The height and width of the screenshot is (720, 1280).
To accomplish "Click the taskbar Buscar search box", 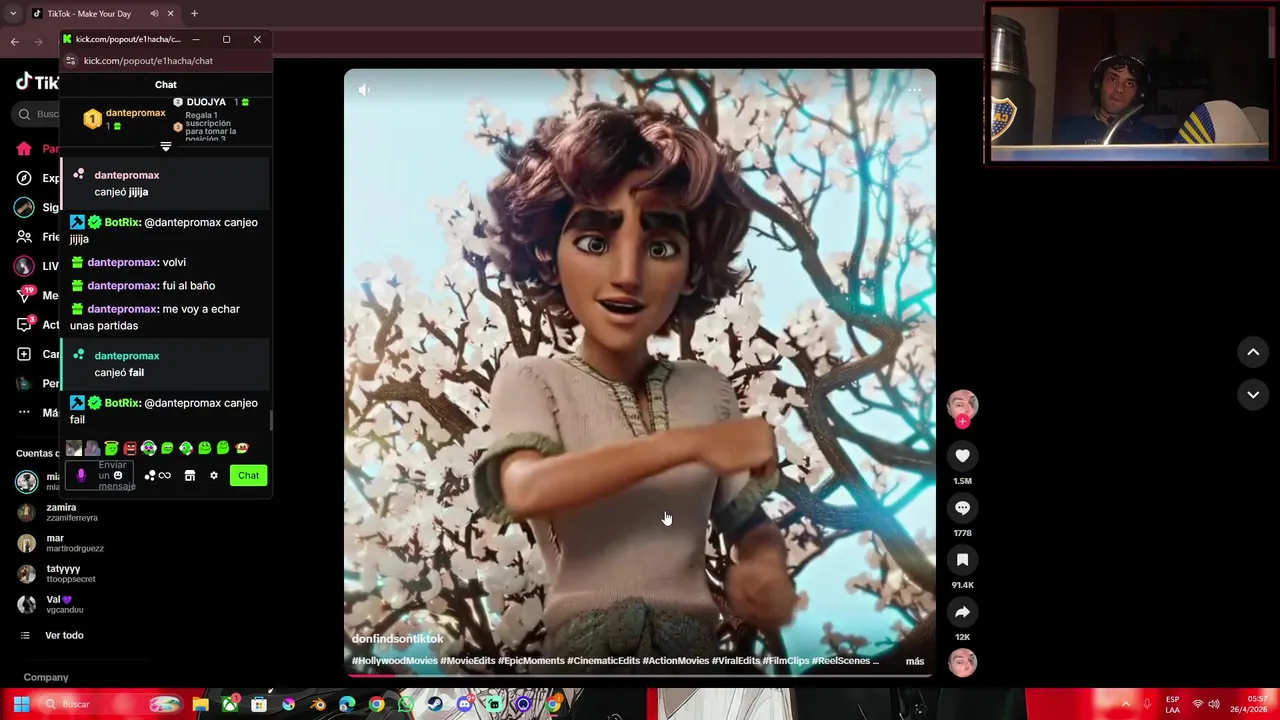I will 110,704.
